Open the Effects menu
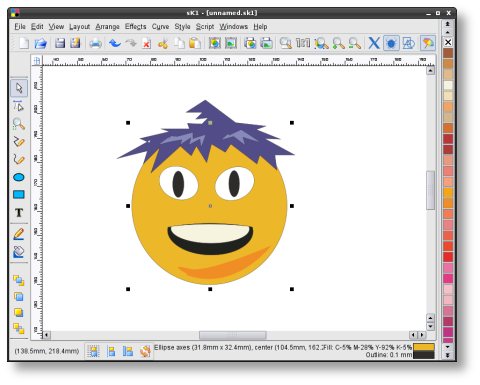 pyautogui.click(x=135, y=27)
